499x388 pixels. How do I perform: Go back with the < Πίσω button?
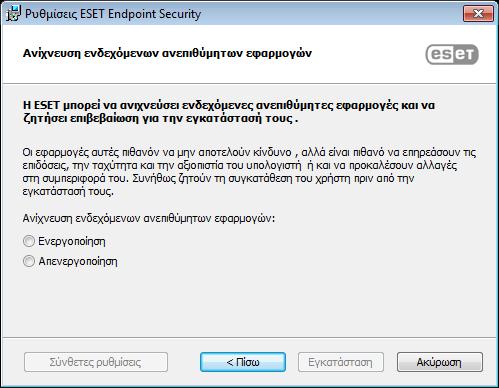[x=243, y=362]
